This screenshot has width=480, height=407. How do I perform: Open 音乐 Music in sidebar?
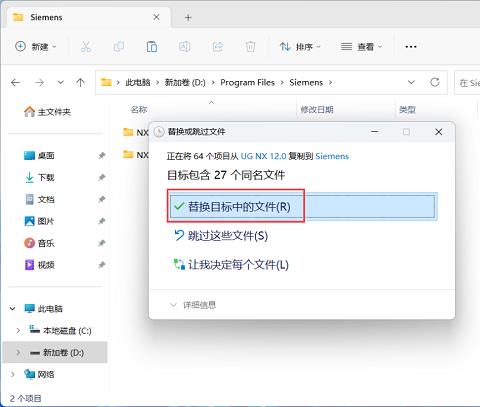click(x=39, y=243)
